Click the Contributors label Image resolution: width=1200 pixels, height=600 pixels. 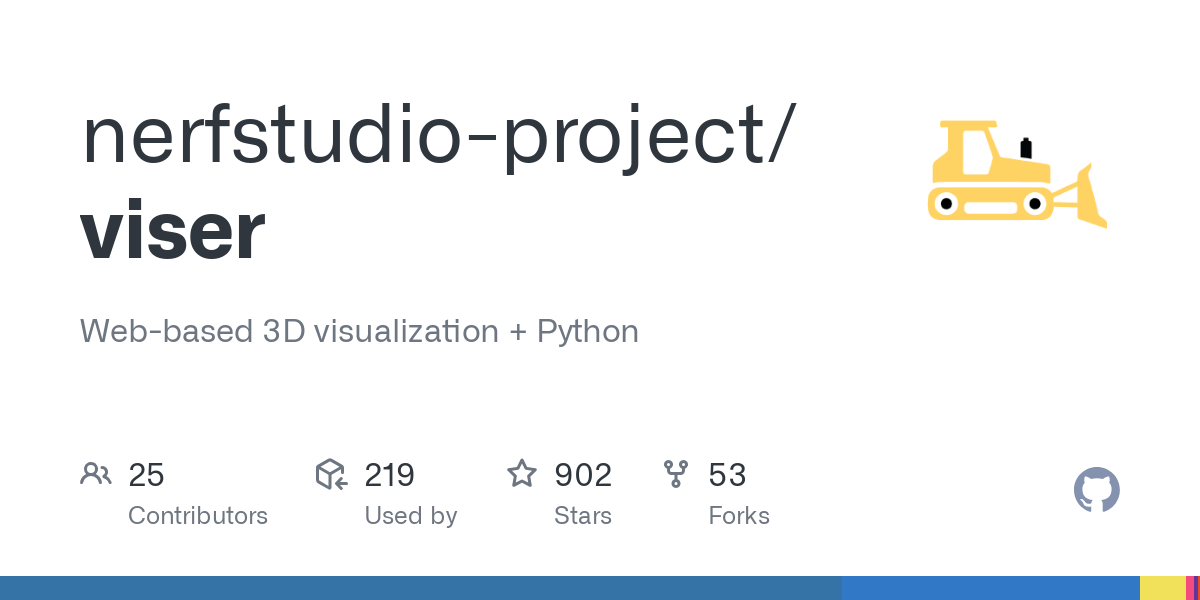point(198,516)
